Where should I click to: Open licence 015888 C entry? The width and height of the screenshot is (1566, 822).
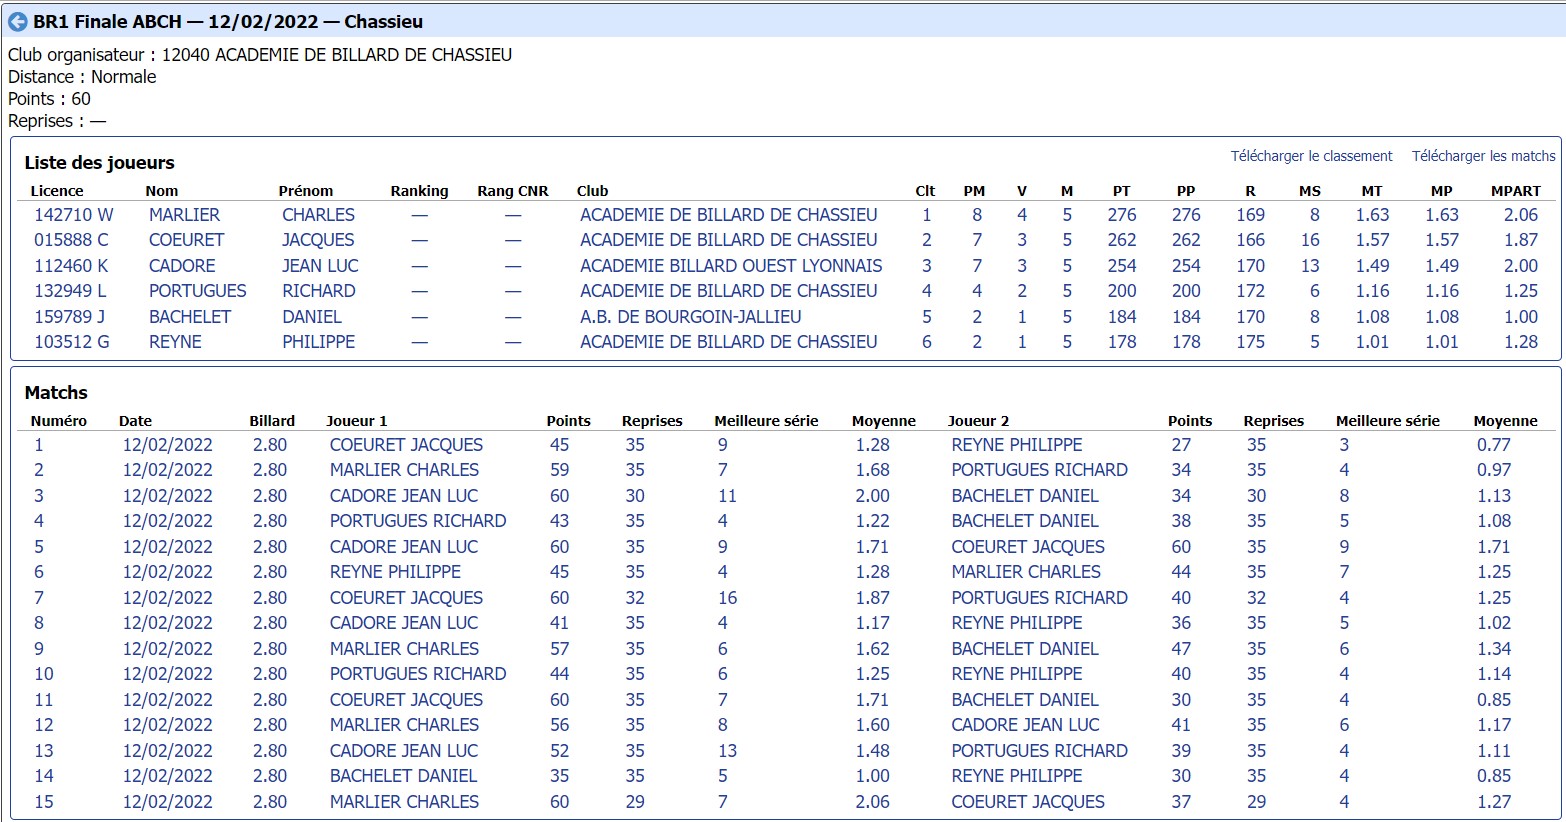72,240
